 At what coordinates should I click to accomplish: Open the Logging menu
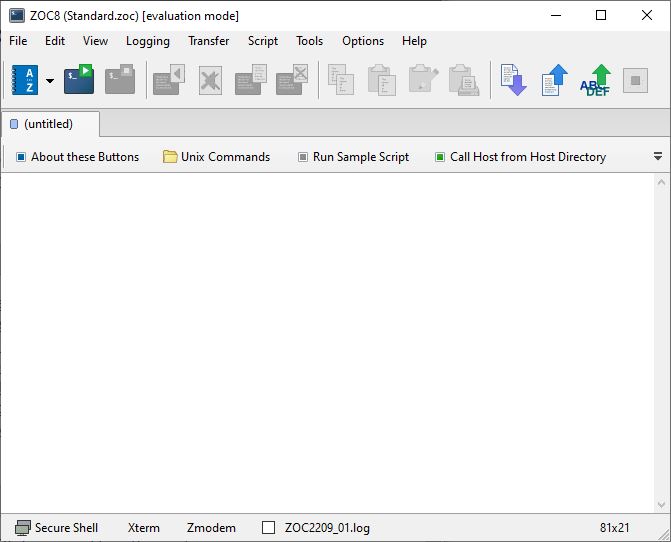click(x=148, y=41)
